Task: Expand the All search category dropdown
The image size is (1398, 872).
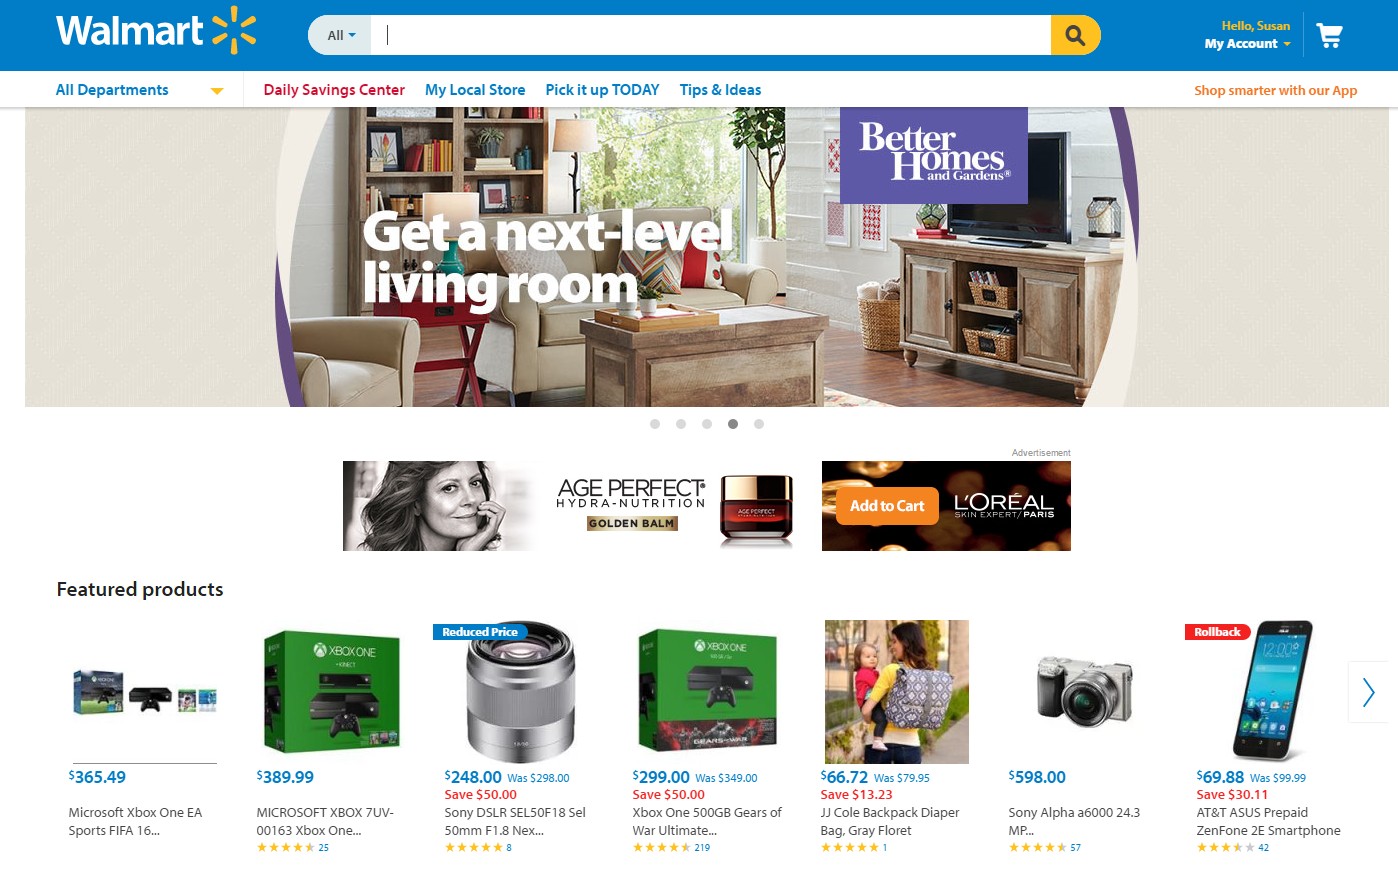Action: [x=341, y=35]
